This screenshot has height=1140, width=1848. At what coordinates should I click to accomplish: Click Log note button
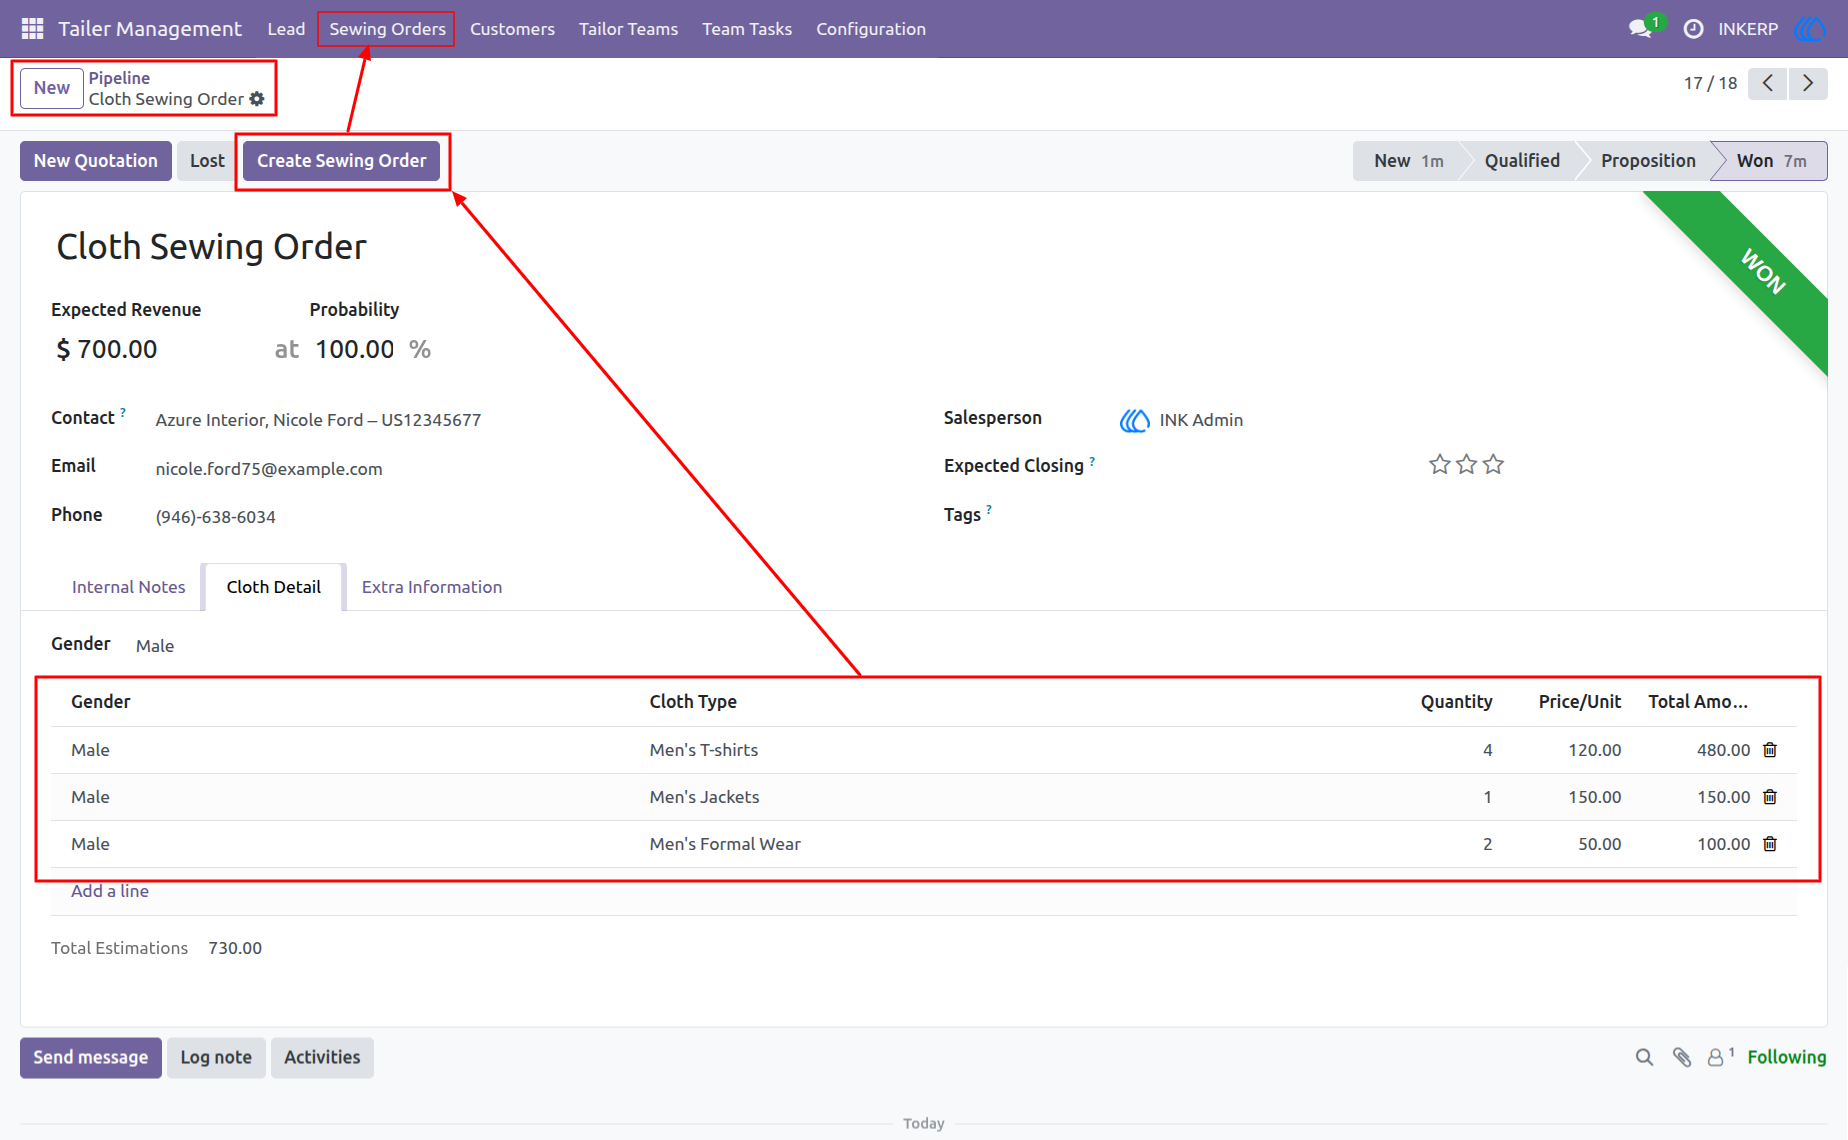coord(216,1058)
